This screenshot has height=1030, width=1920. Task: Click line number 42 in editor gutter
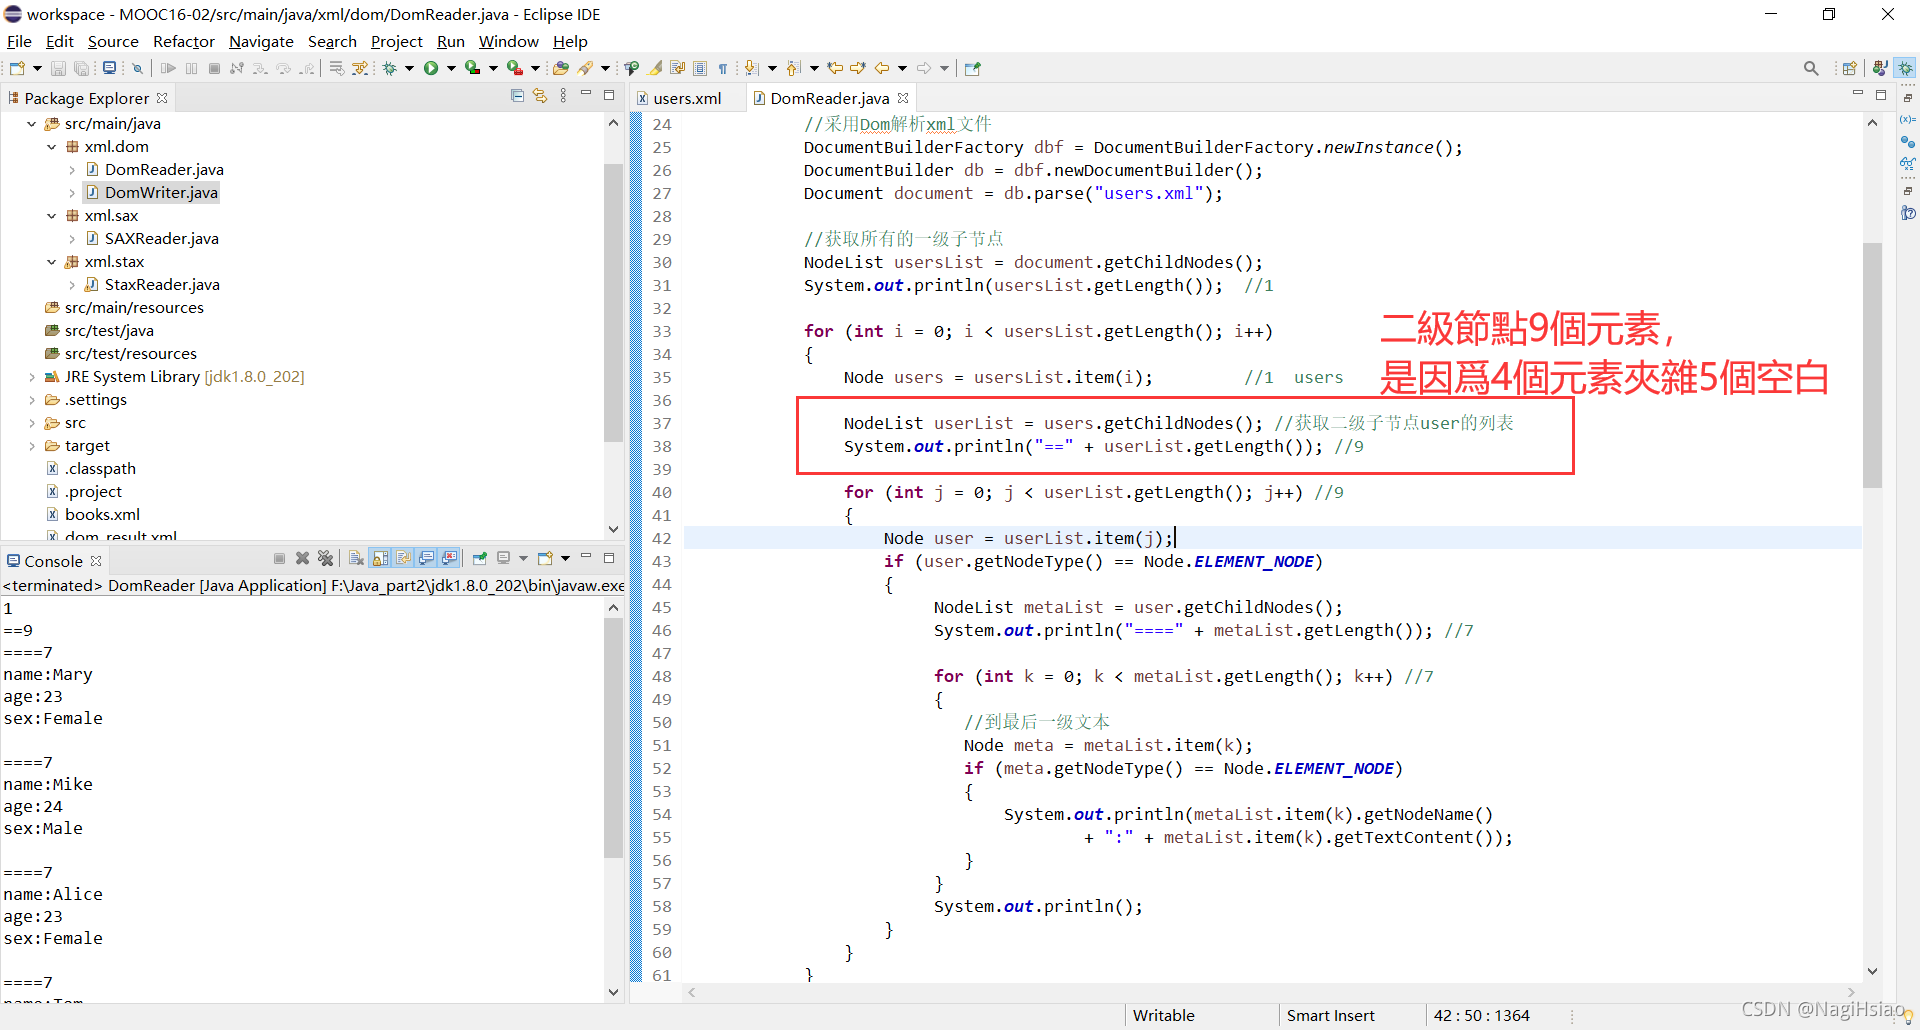click(x=661, y=538)
